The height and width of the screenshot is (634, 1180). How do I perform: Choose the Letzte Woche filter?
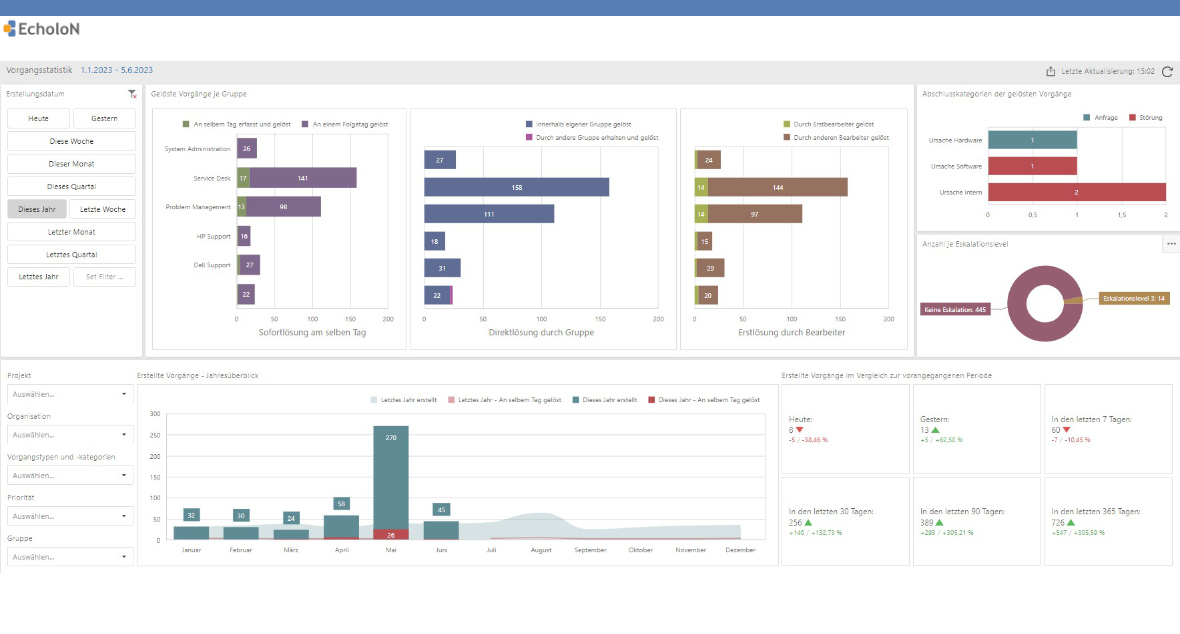click(103, 209)
